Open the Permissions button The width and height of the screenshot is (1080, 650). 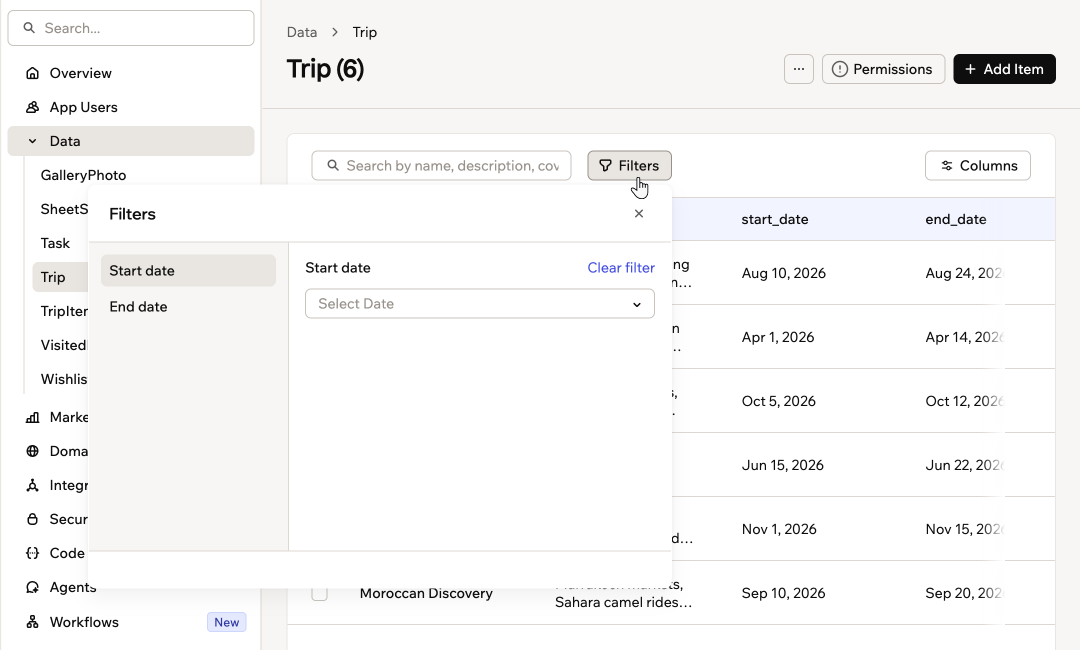pos(883,69)
